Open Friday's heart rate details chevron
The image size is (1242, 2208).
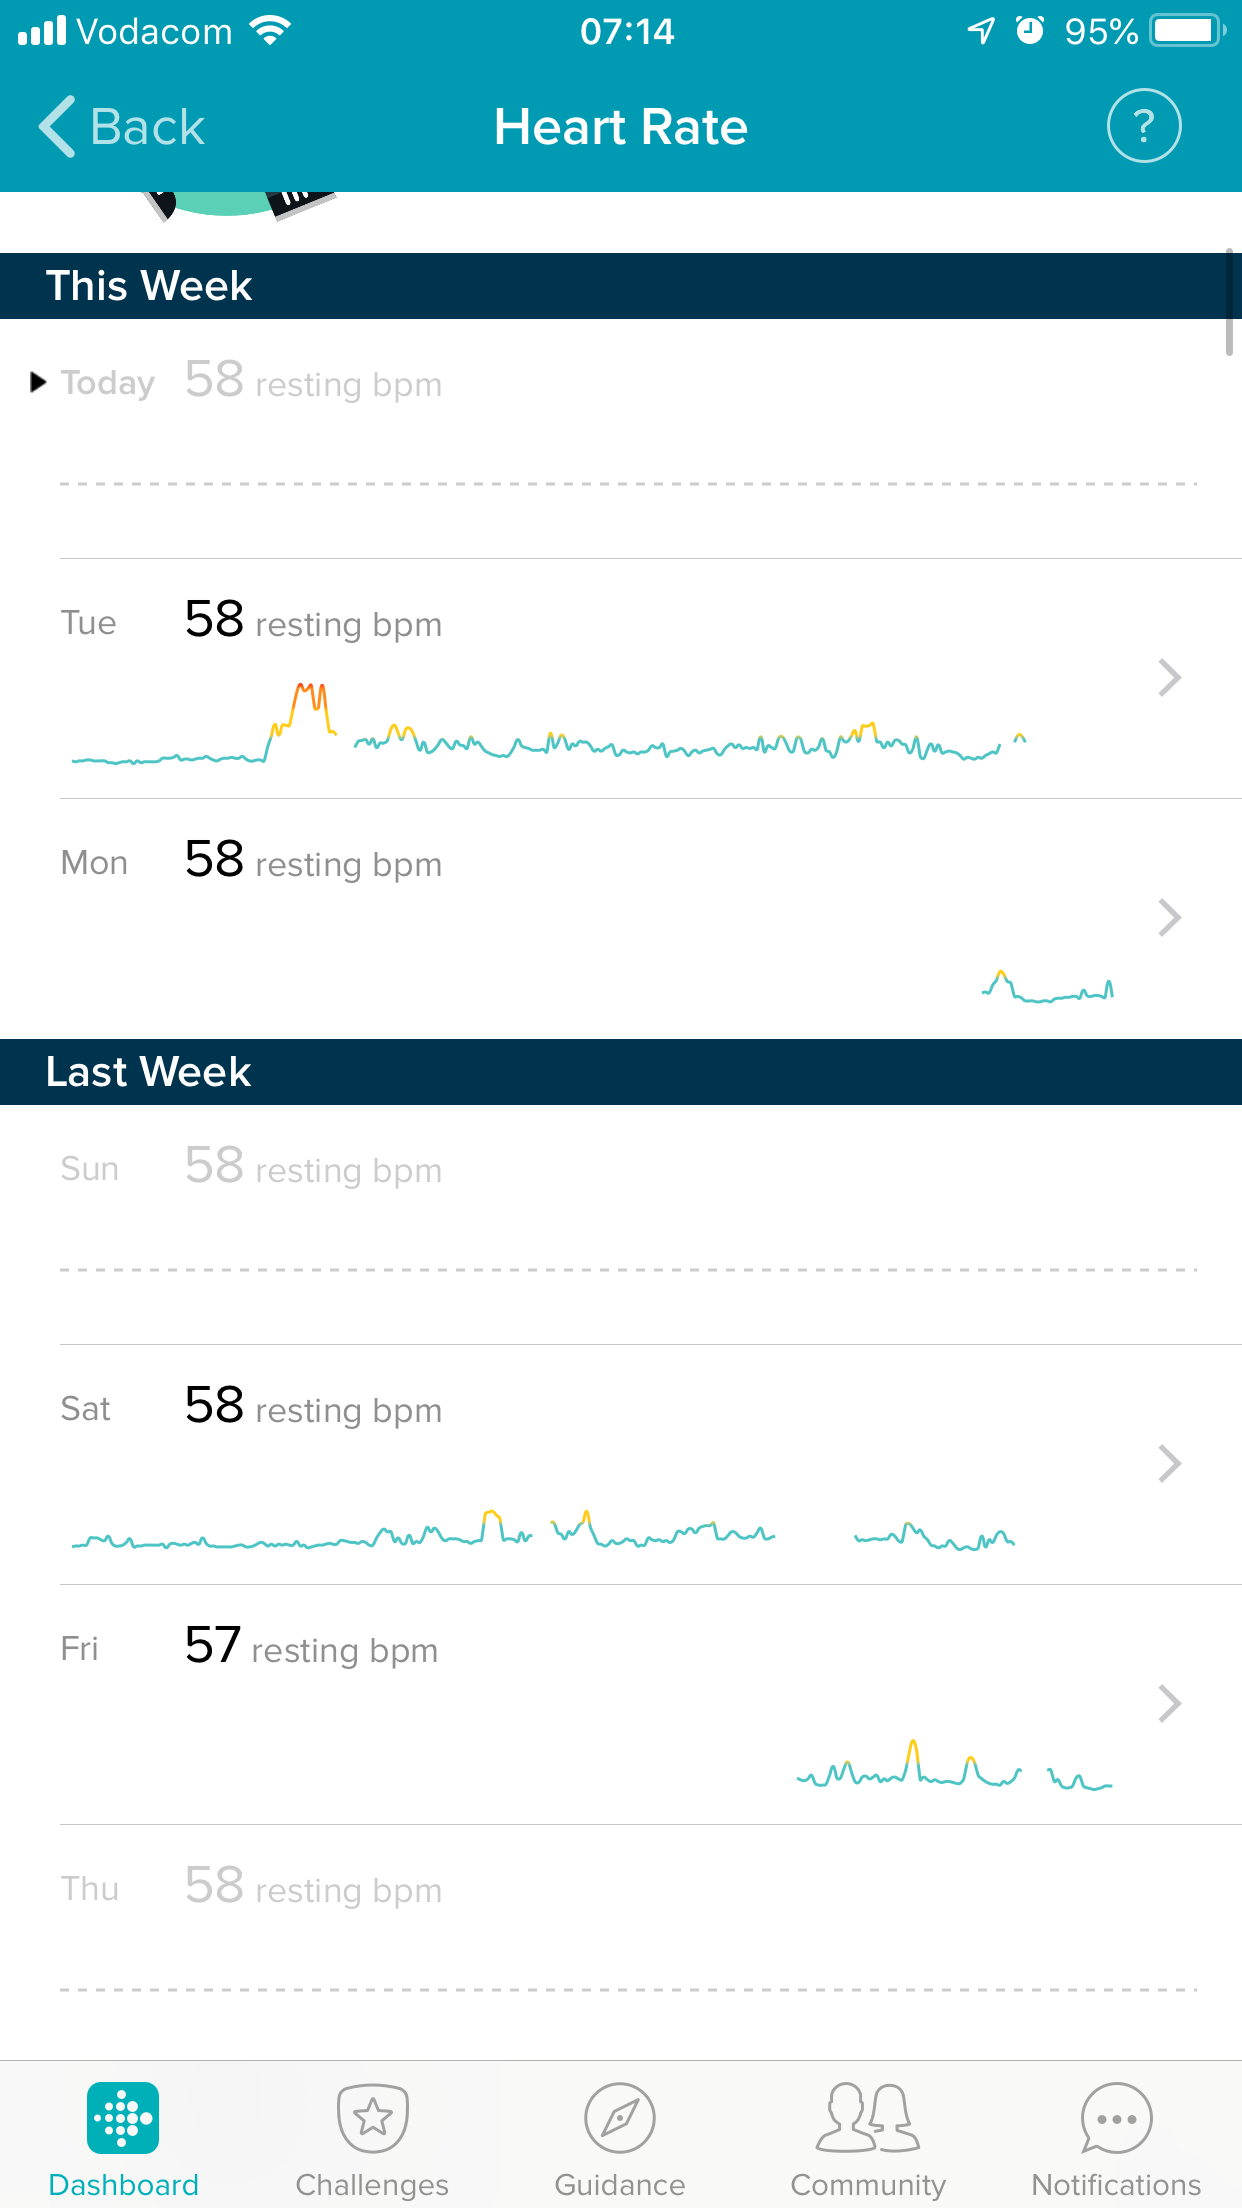pos(1169,1703)
